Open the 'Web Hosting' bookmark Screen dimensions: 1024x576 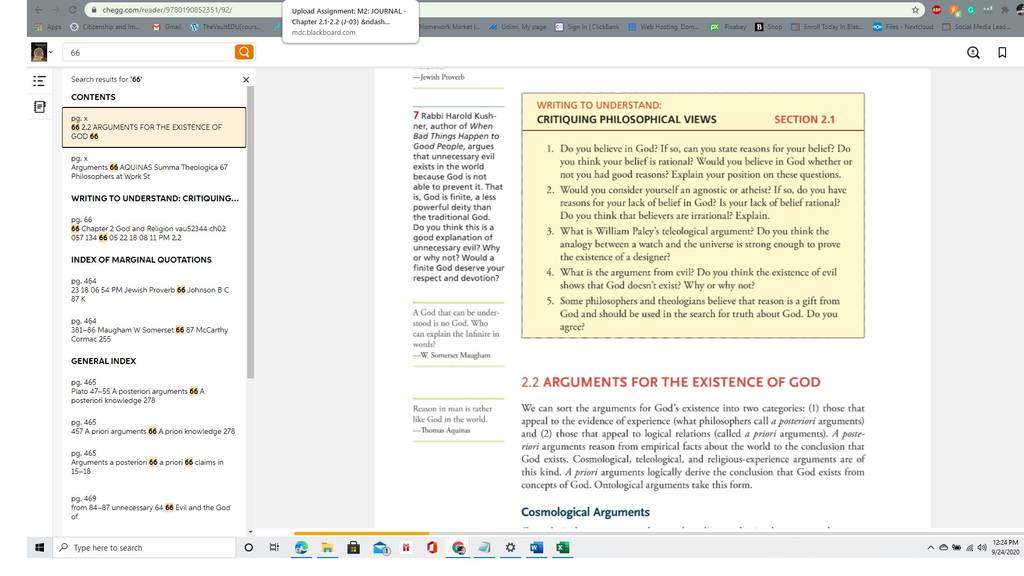pyautogui.click(x=664, y=27)
